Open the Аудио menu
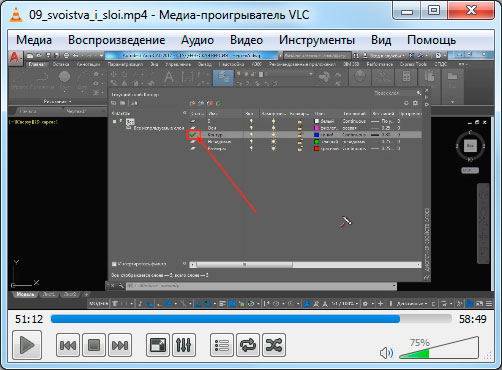Image resolution: width=502 pixels, height=370 pixels. [x=197, y=40]
